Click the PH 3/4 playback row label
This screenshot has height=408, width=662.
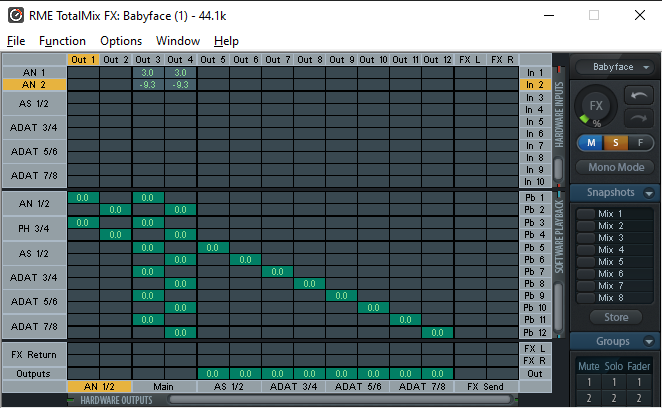34,228
